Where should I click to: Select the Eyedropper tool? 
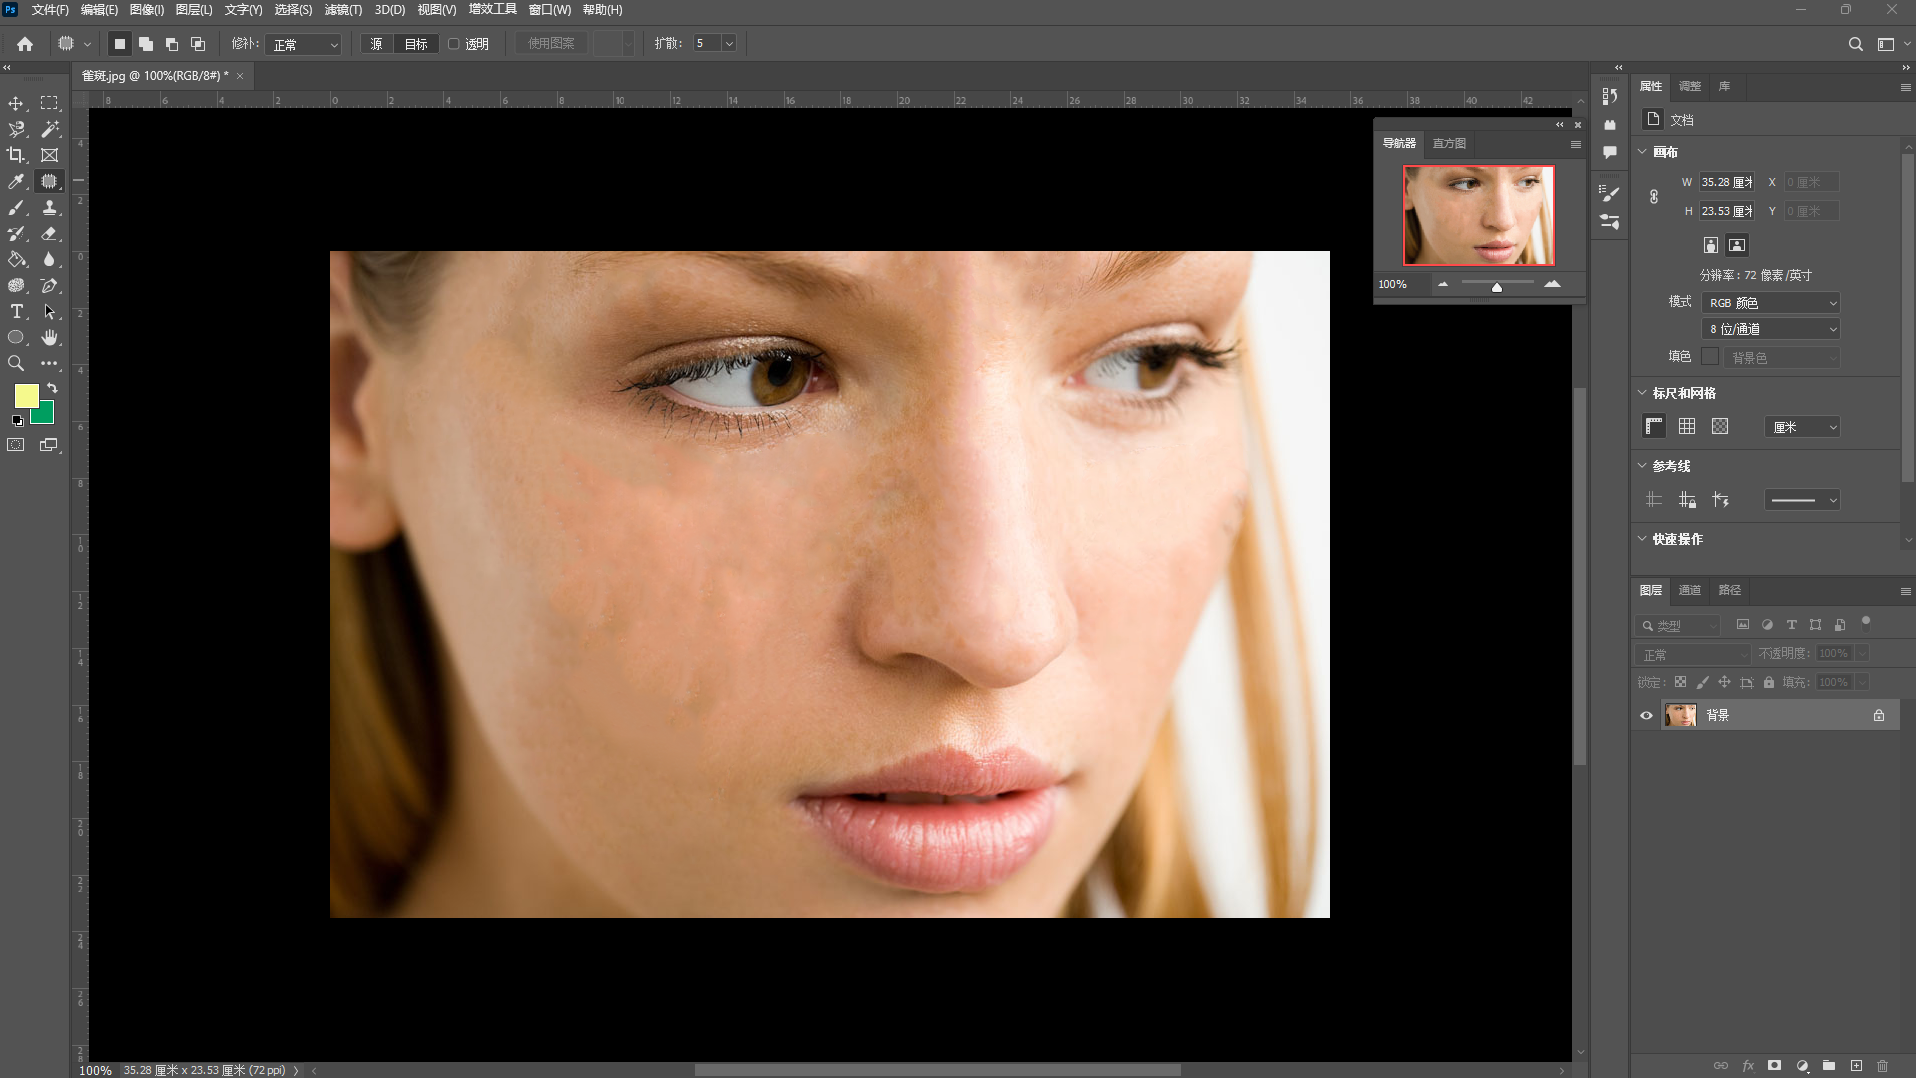(16, 181)
